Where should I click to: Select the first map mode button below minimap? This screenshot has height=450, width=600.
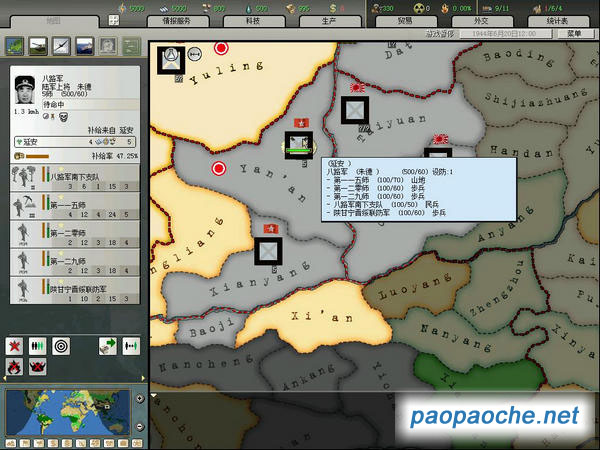(x=11, y=443)
